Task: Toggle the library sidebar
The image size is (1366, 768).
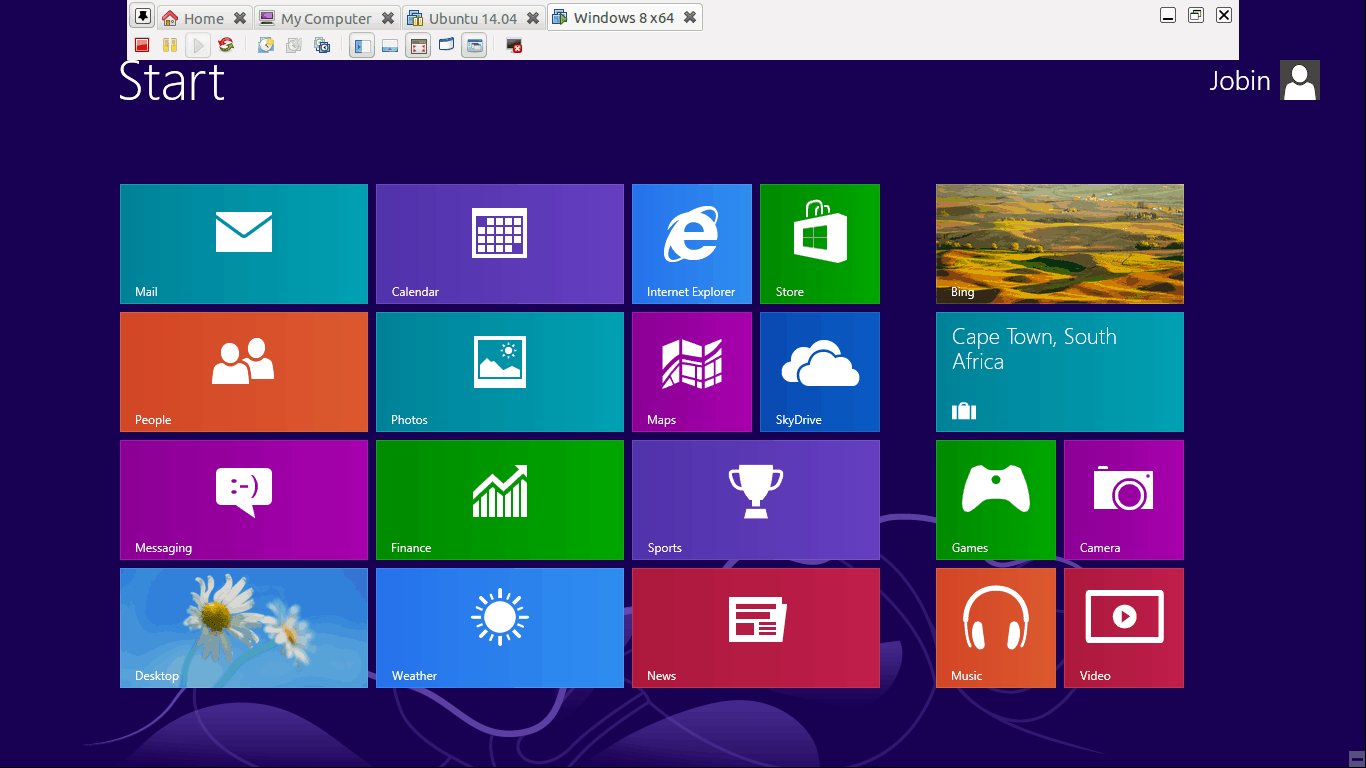Action: [x=361, y=45]
